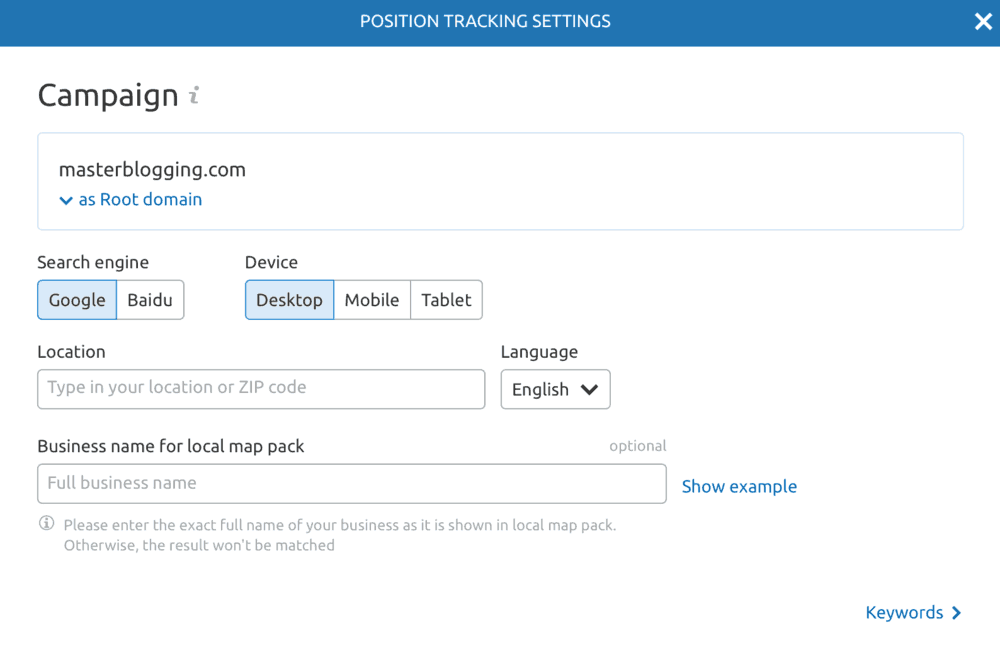Screen dimensions: 1000x655
Task: Select English in the Language combo box
Action: coord(555,389)
